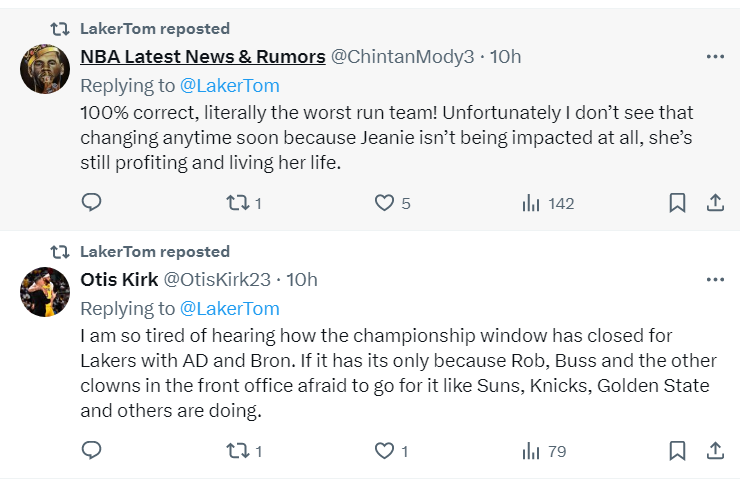
Task: Share the Otis Kirk tweet
Action: click(715, 451)
